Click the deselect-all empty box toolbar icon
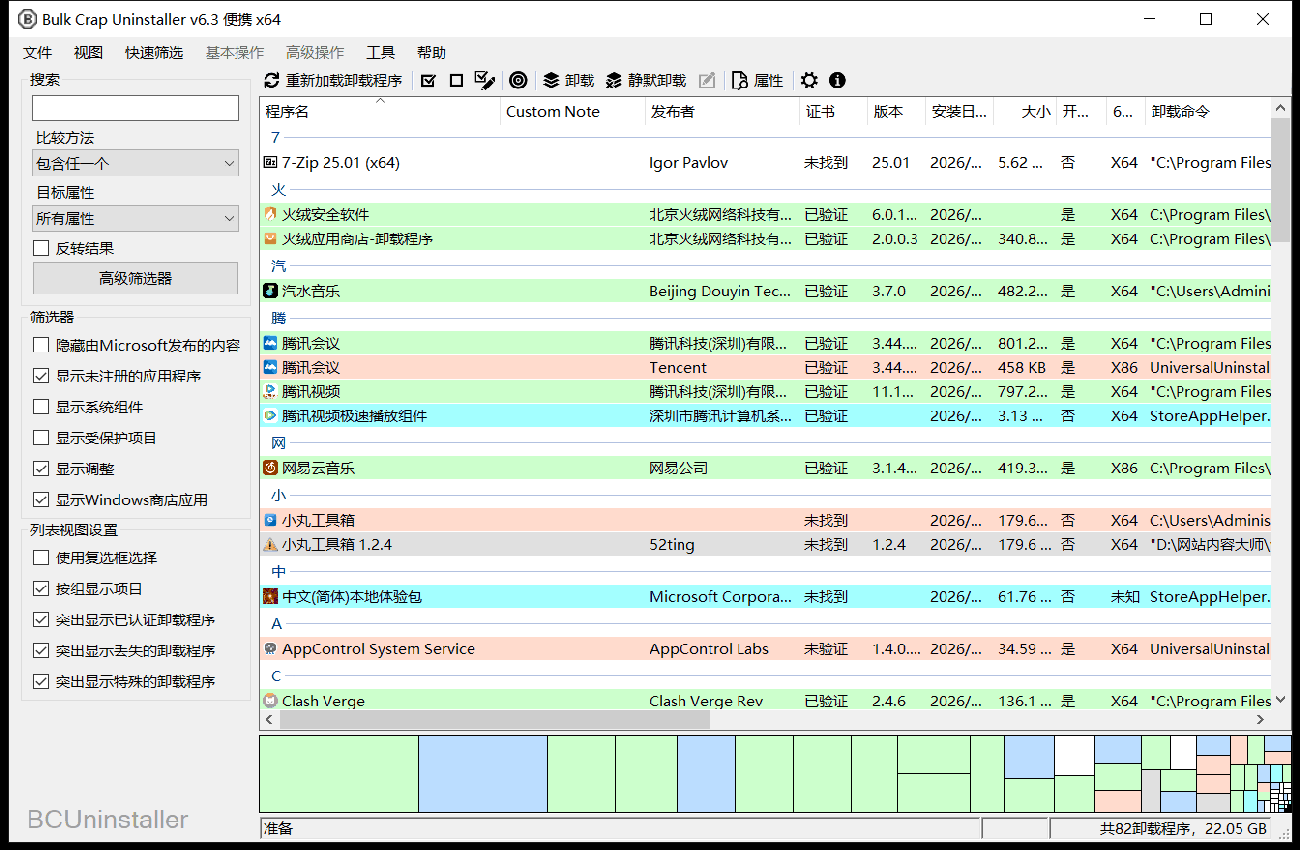Screen dimensions: 1300x850 point(456,81)
